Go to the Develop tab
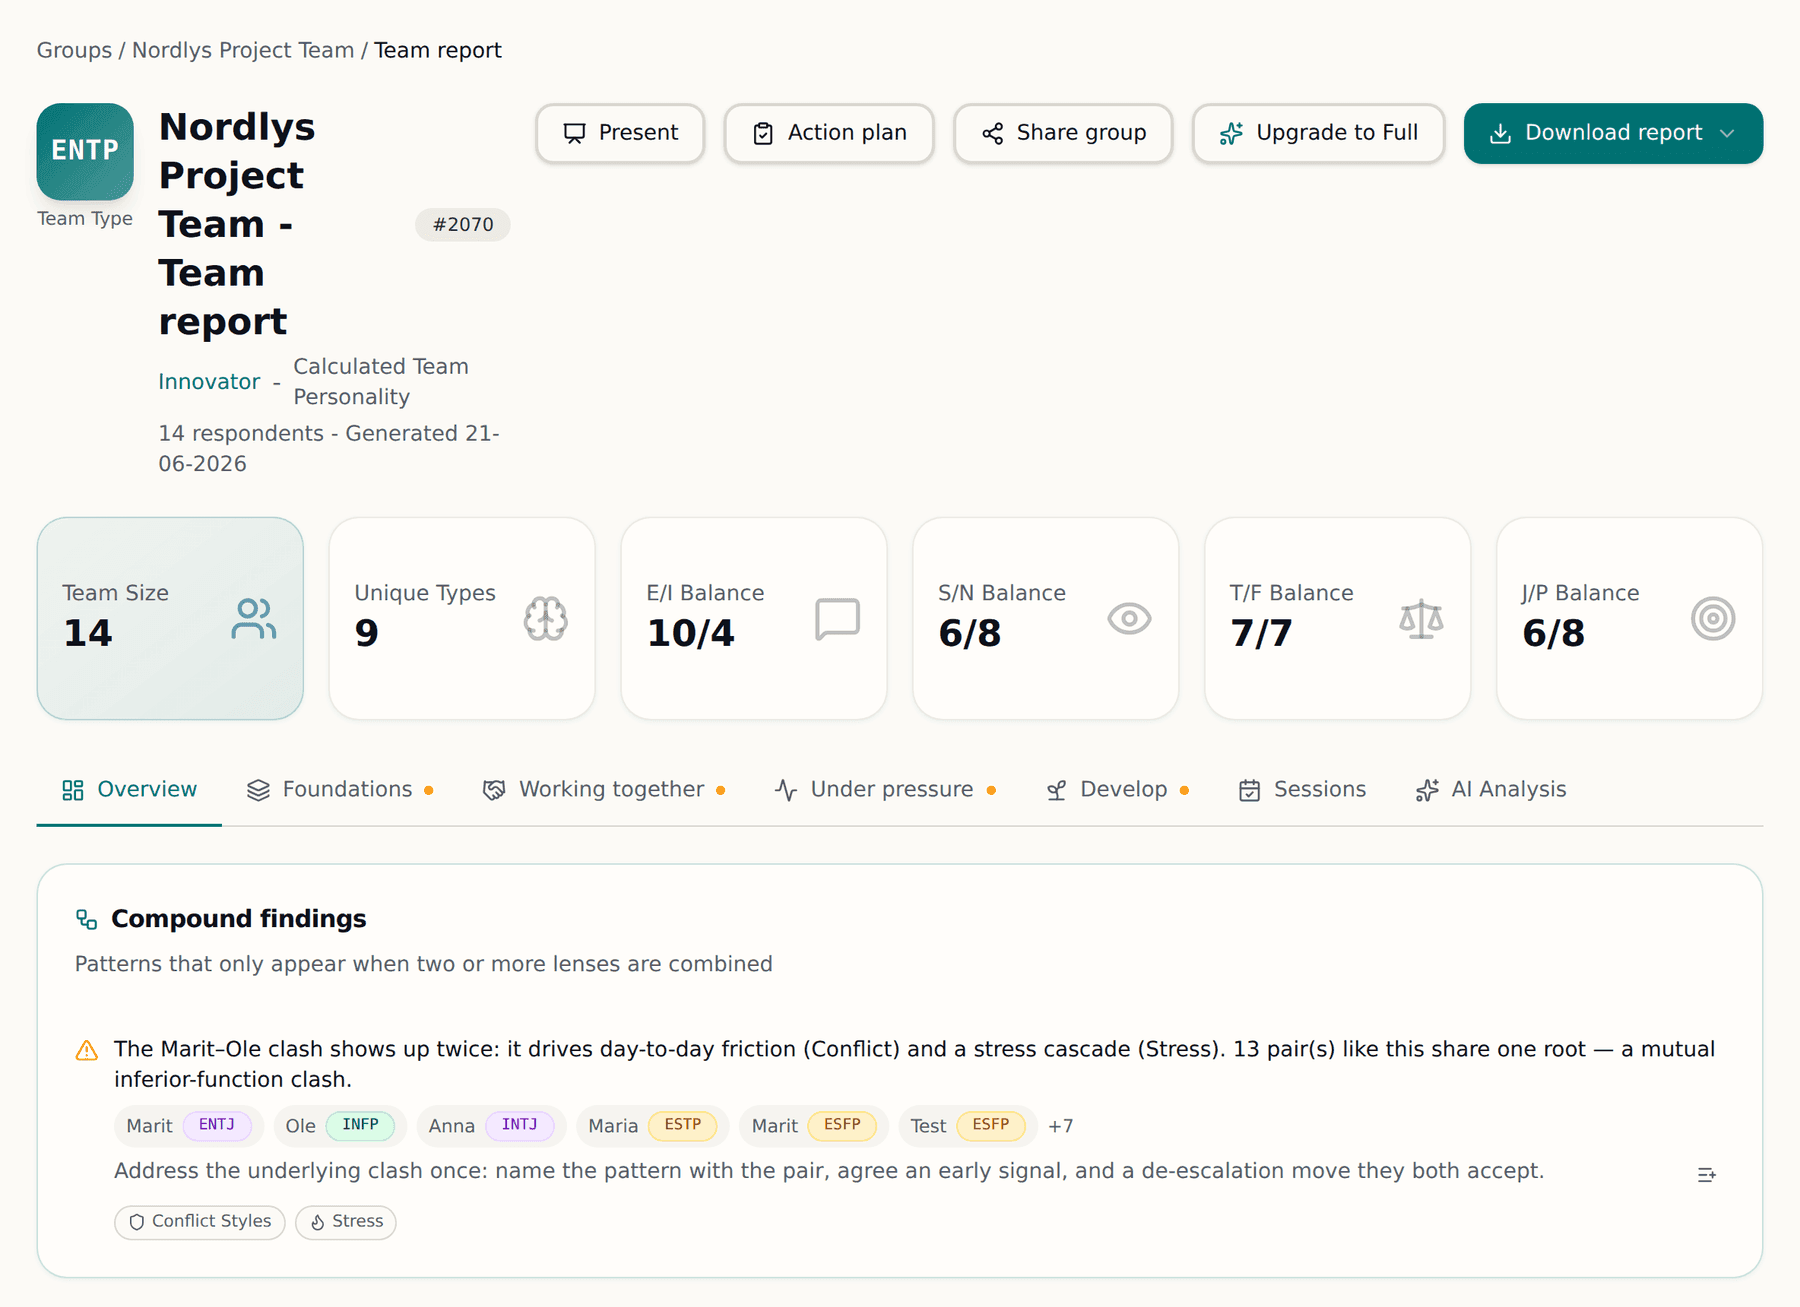 1117,790
